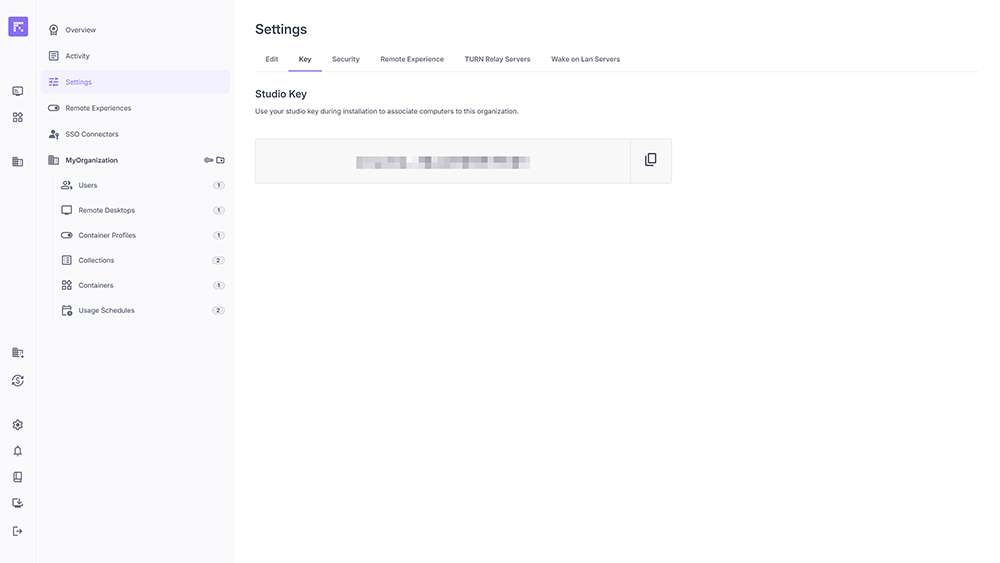The width and height of the screenshot is (1000, 563).
Task: Open the remote desktop screen icon in left rail
Action: click(x=18, y=91)
